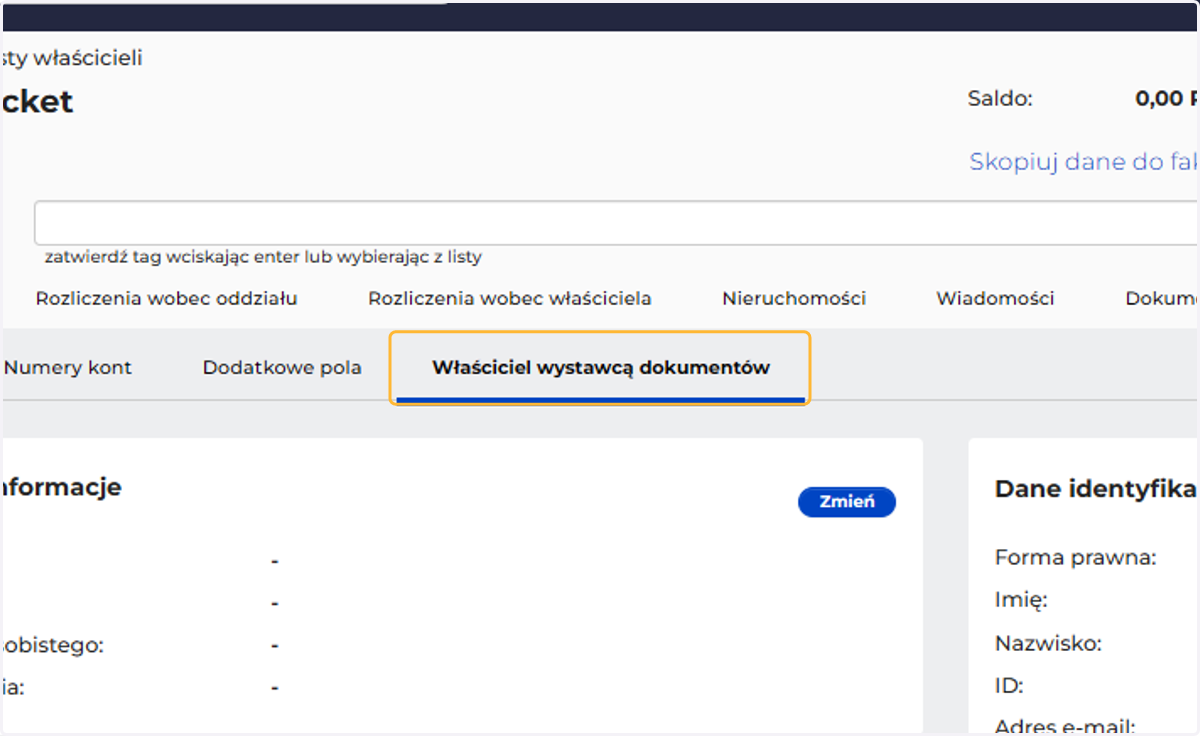Focus the tag input field

coord(617,223)
